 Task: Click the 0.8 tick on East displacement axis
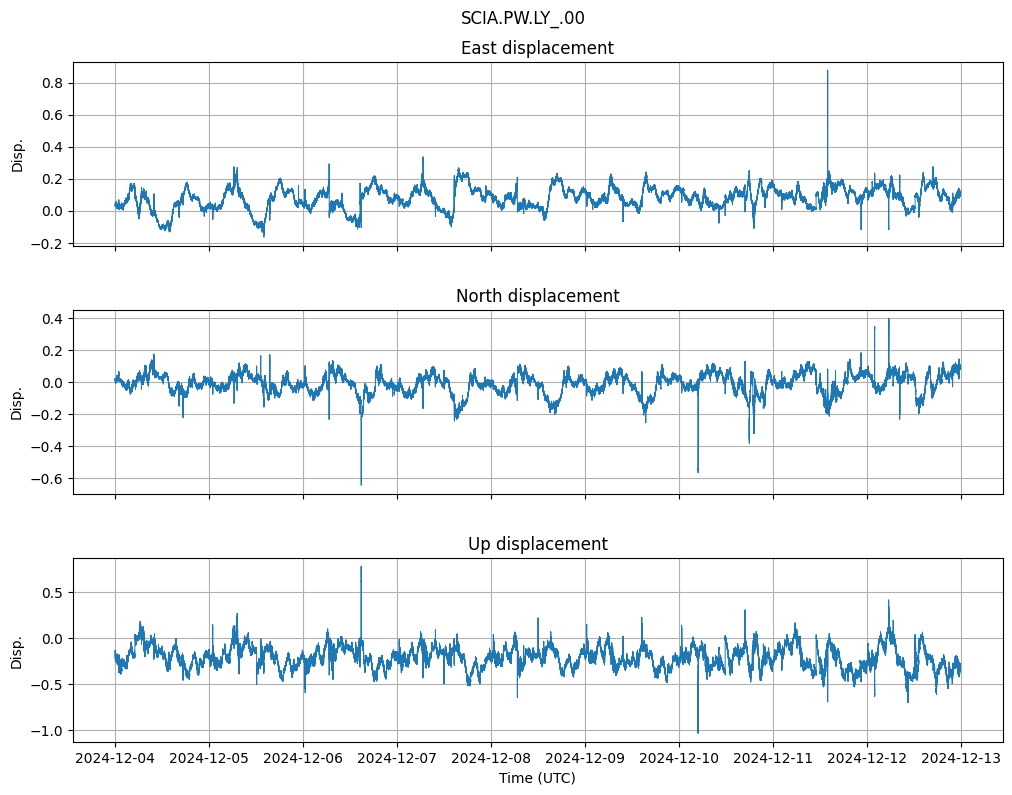51,83
